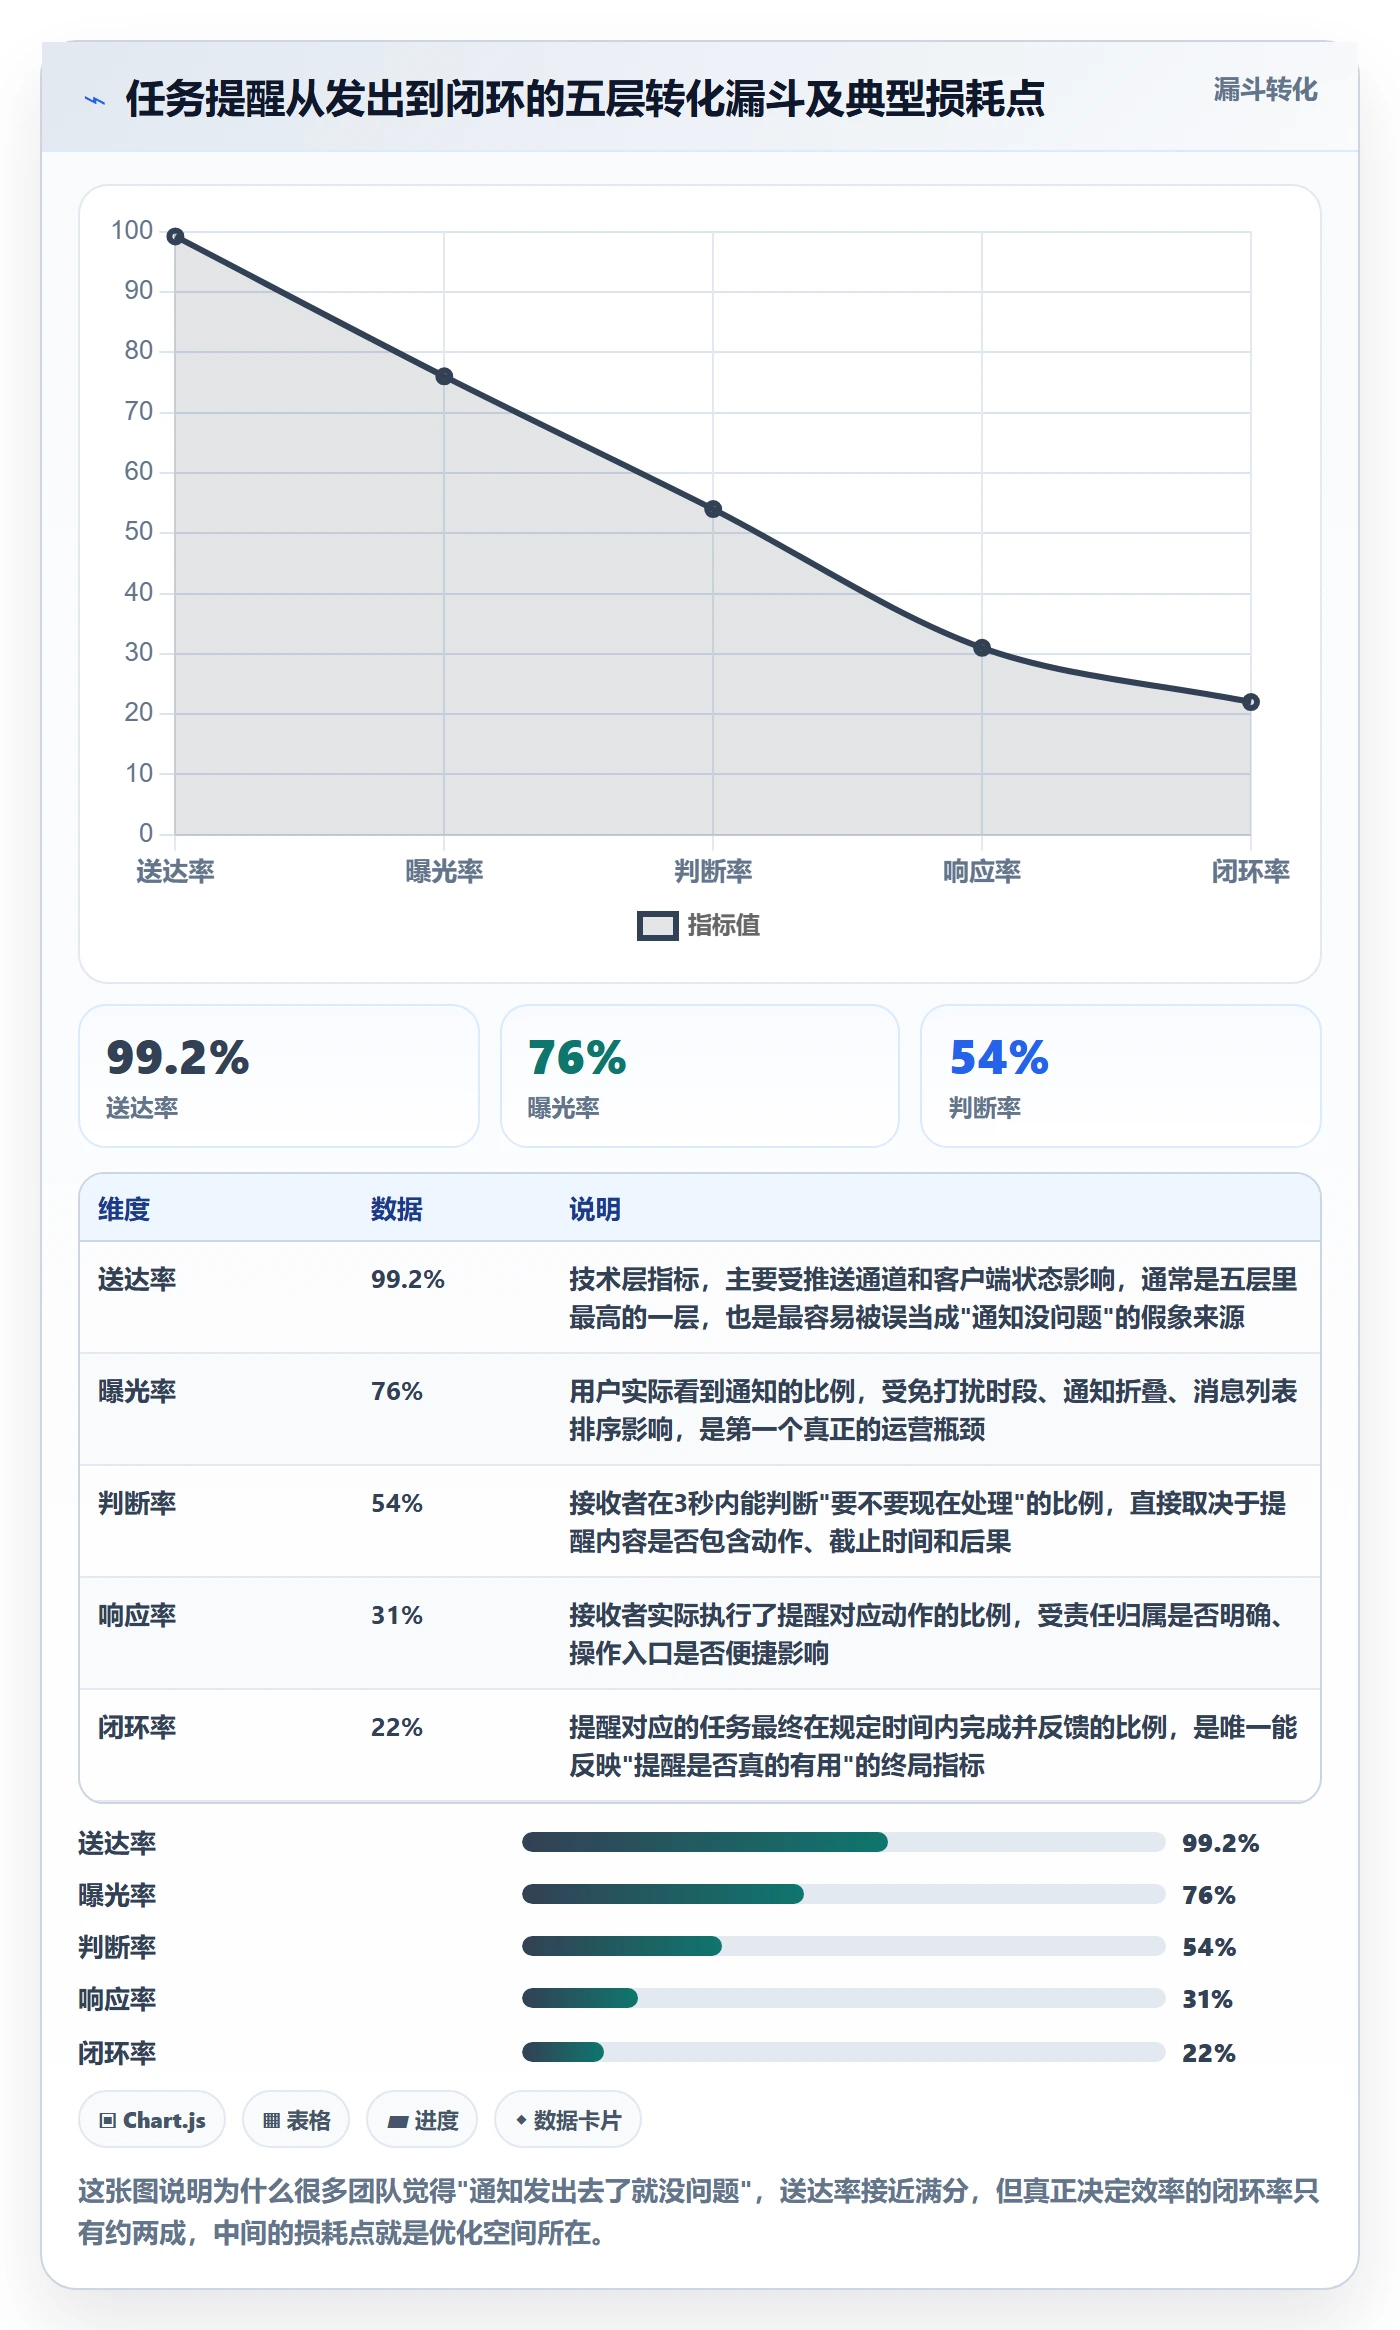Click the 送达率 data point on the chart line
This screenshot has height=2330, width=1400.
(x=175, y=237)
